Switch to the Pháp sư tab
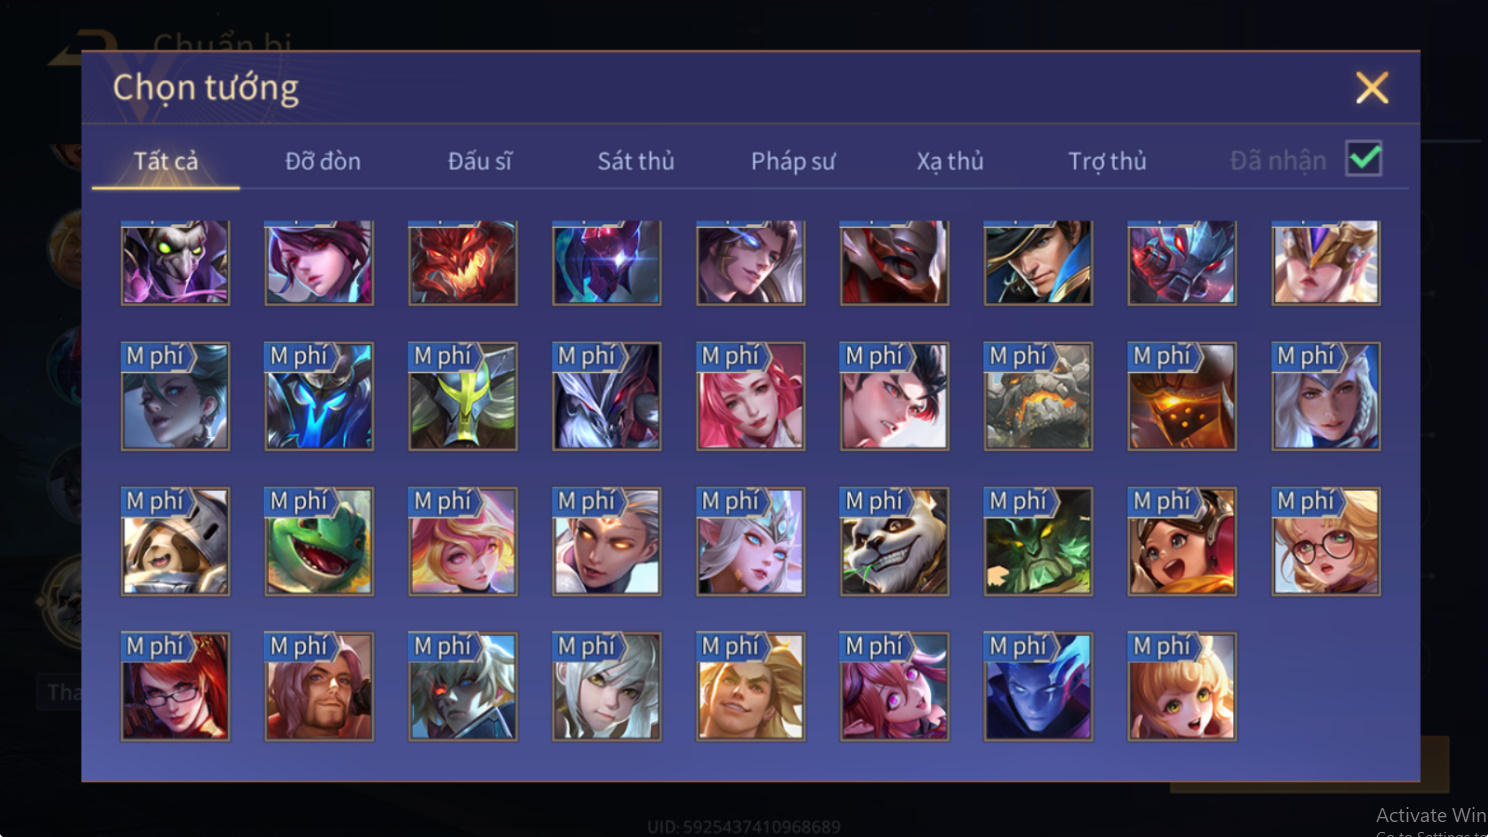 tap(793, 161)
